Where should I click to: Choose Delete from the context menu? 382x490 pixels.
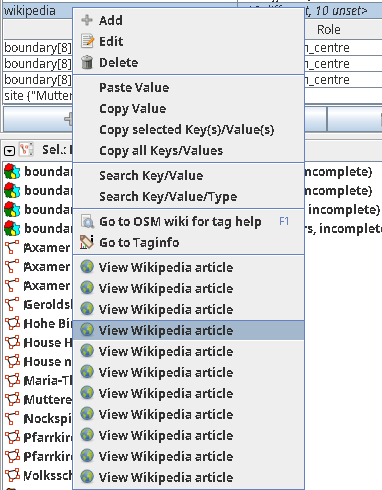(x=188, y=62)
